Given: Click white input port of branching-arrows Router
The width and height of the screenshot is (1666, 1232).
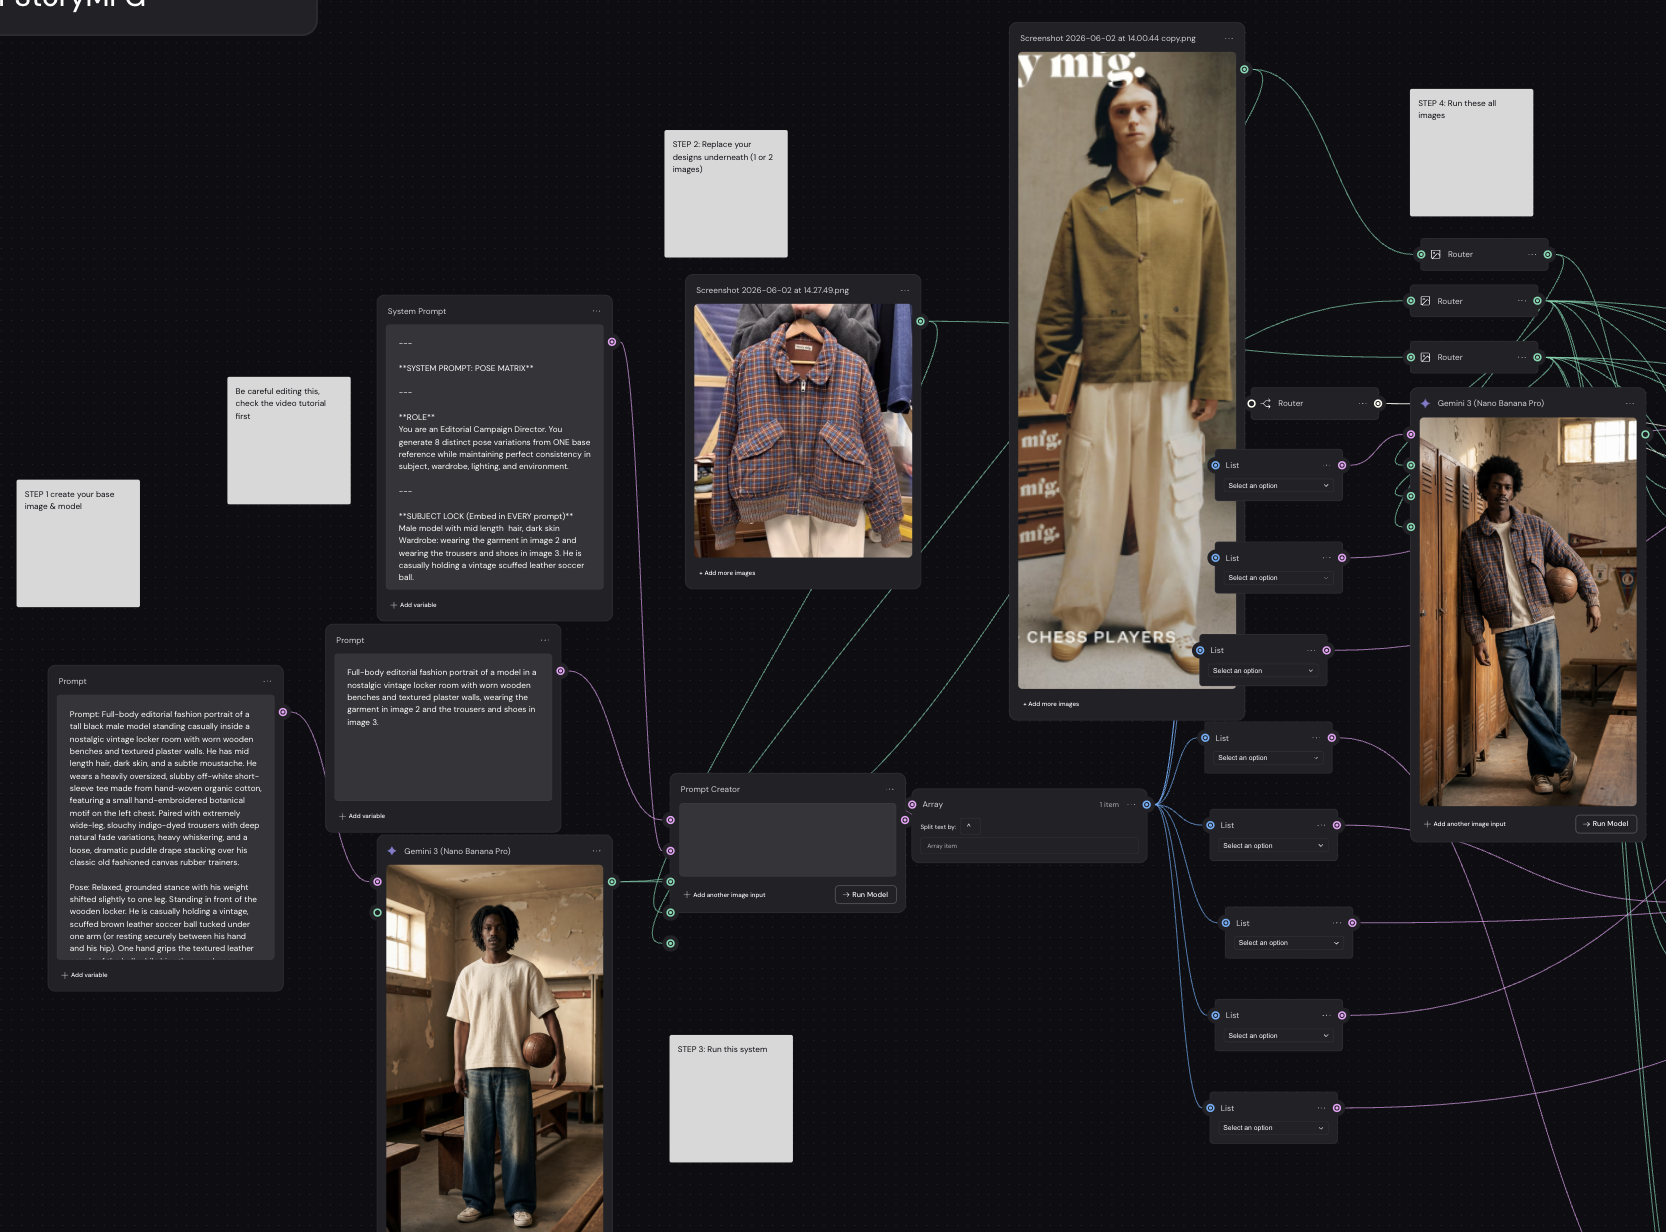Looking at the screenshot, I should point(1251,403).
